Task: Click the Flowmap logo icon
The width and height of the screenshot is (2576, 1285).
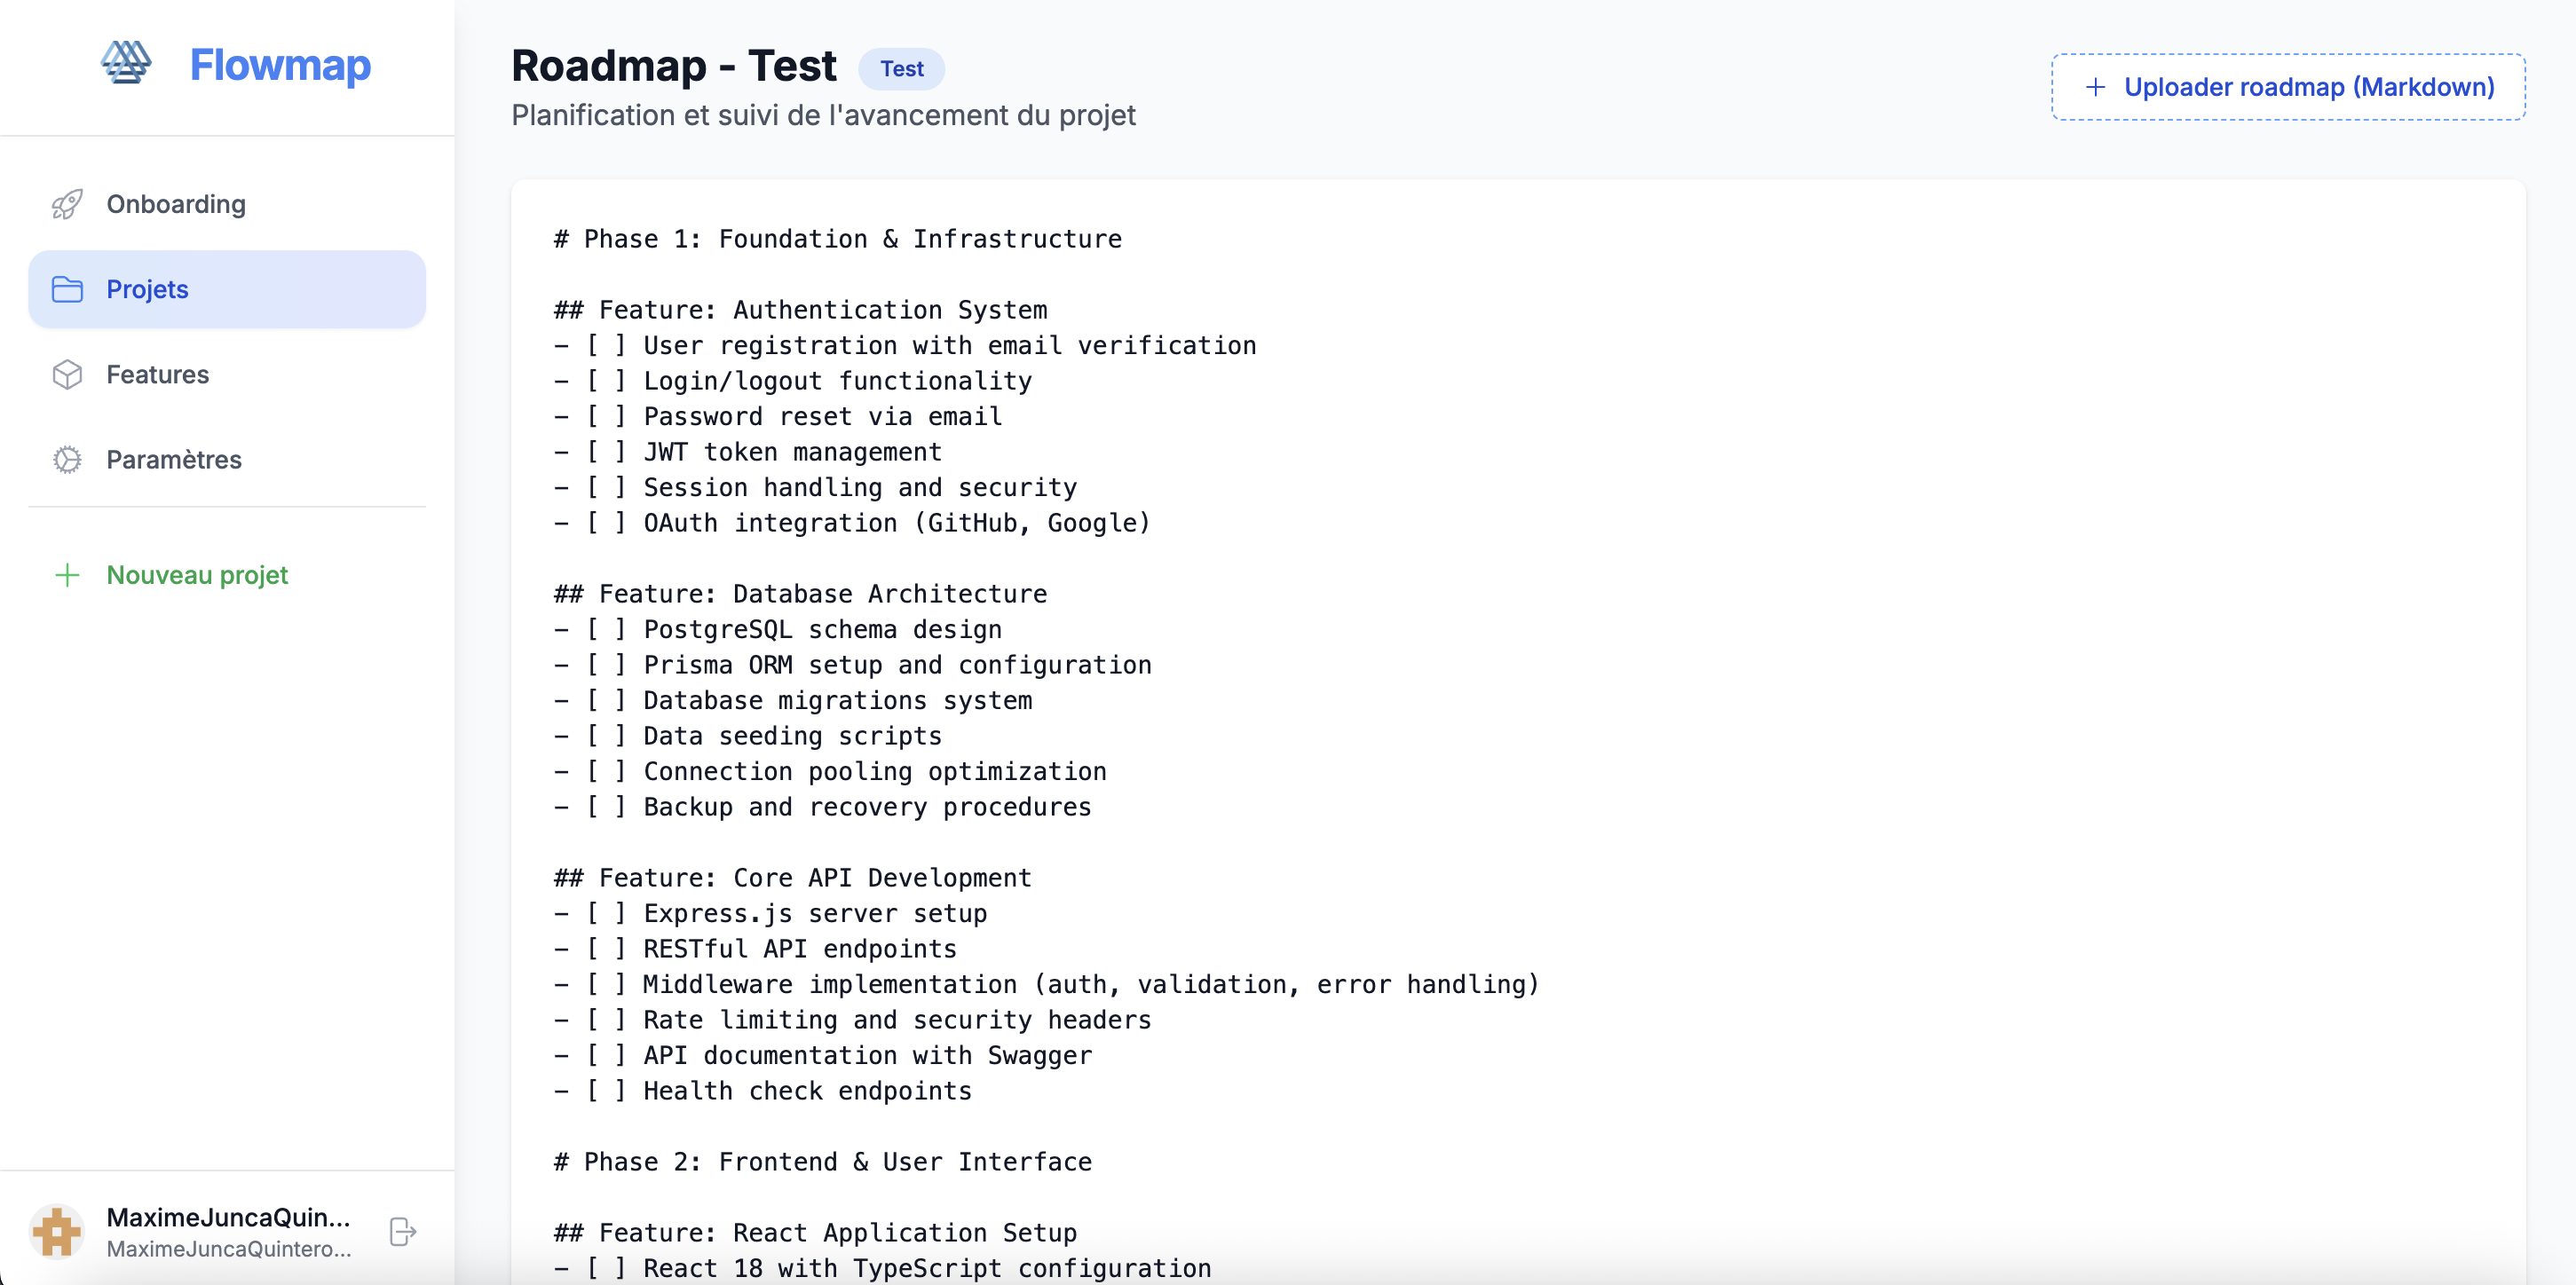Action: coord(126,63)
